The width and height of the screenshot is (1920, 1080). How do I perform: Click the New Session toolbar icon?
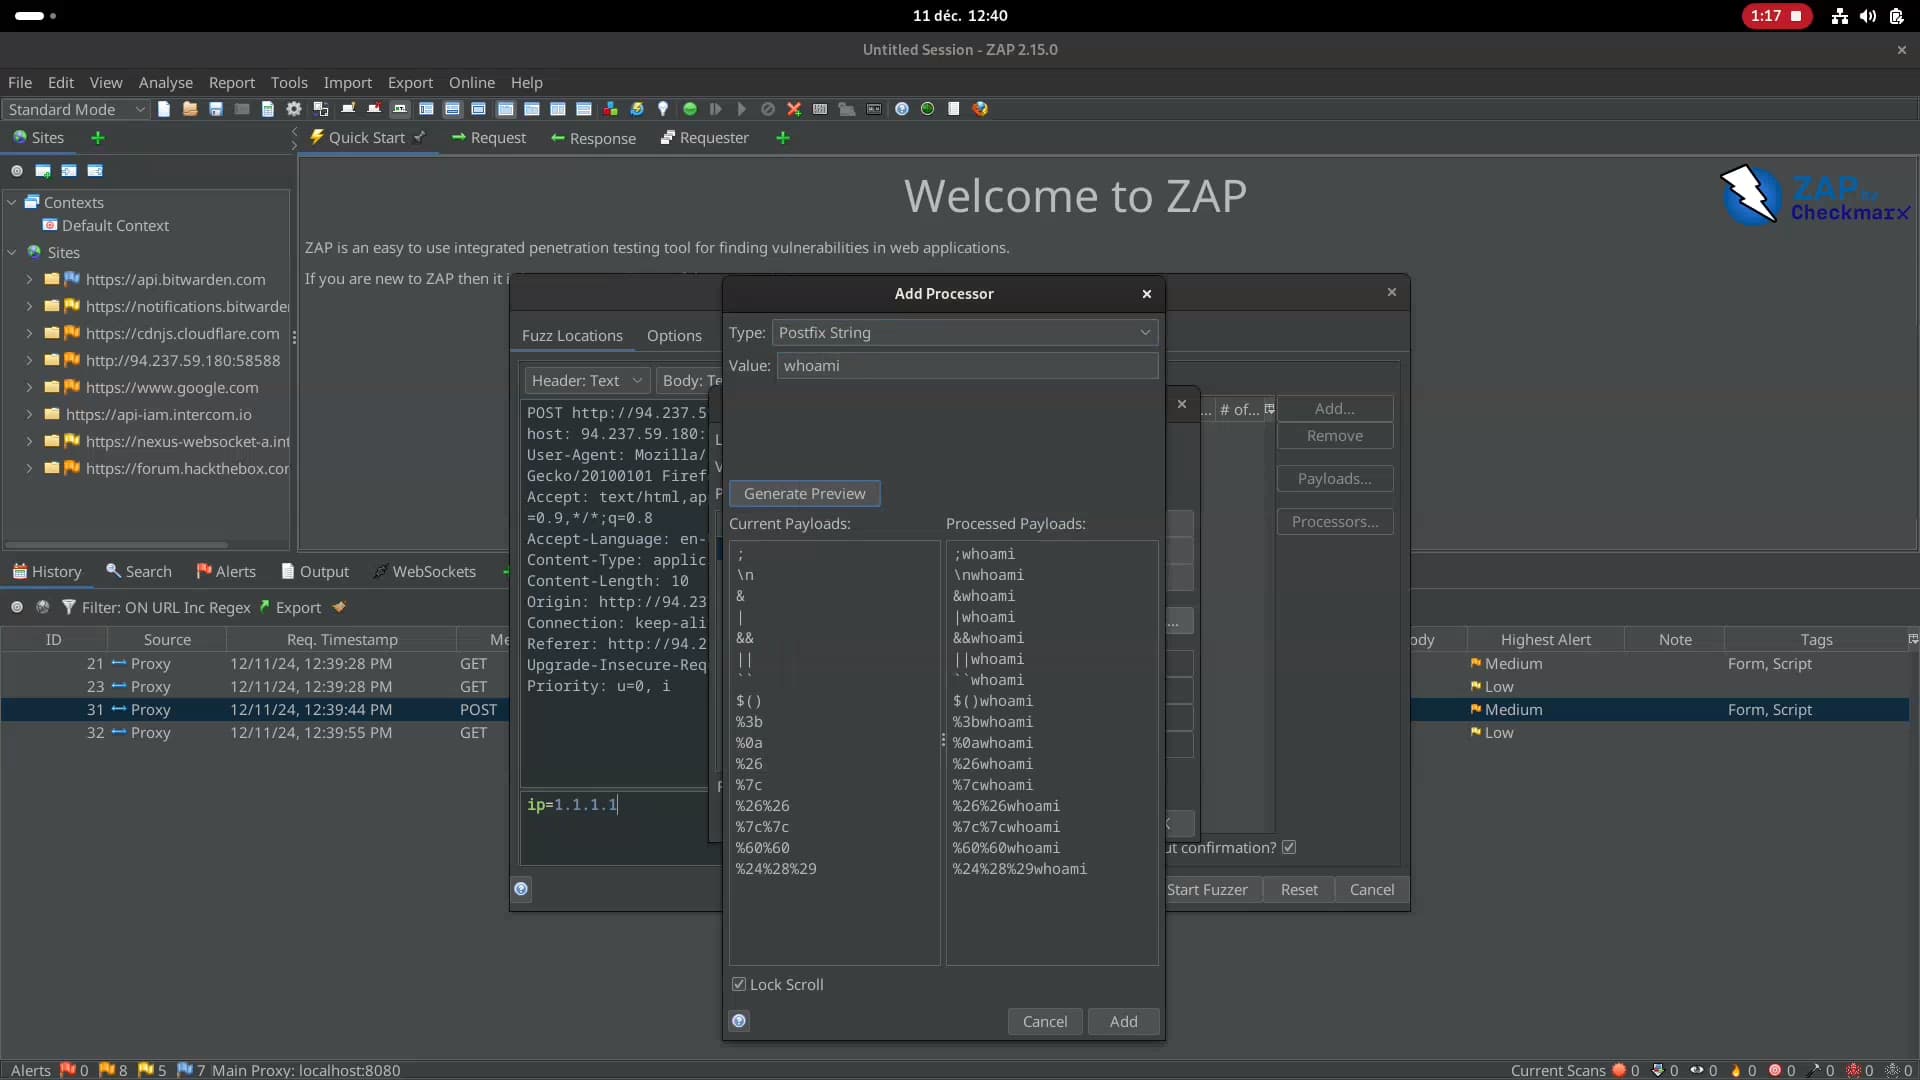[164, 109]
